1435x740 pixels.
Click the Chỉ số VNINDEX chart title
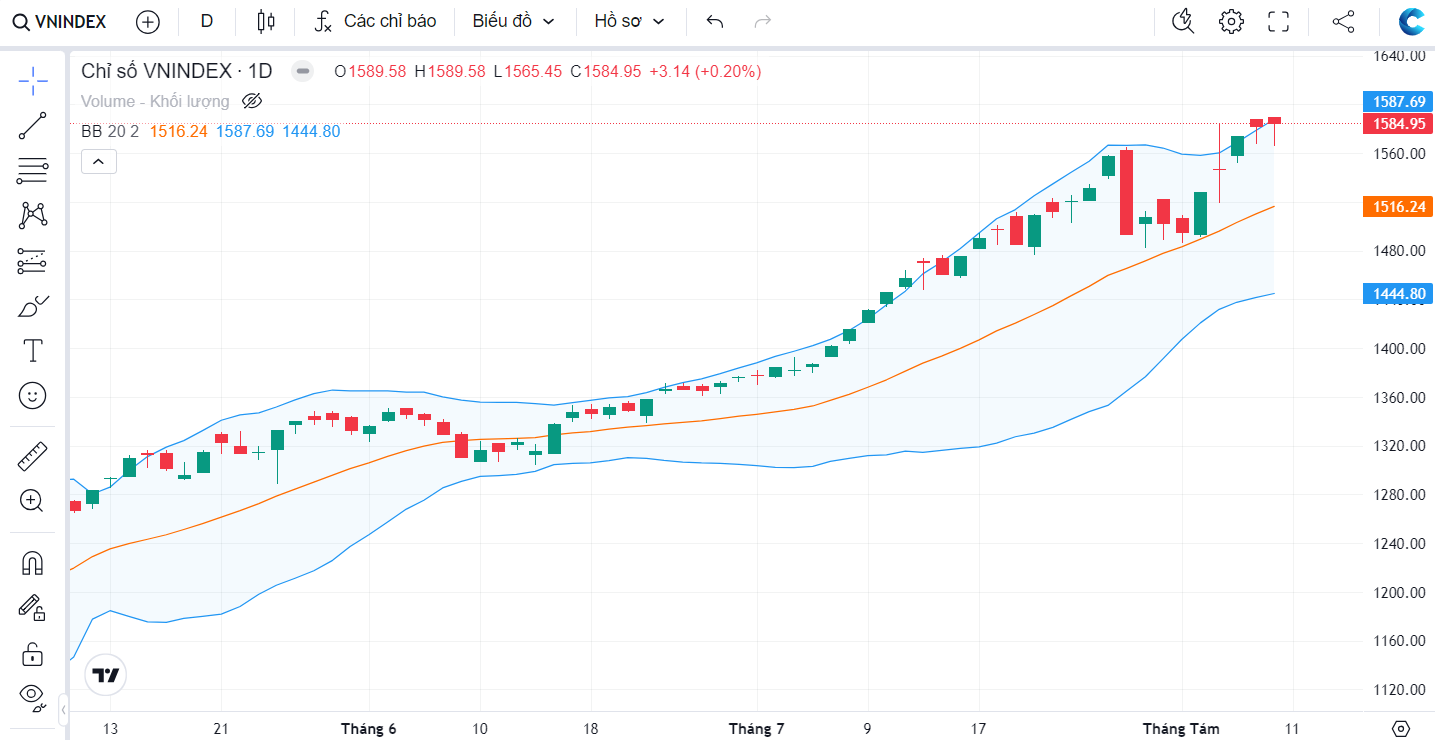tap(177, 71)
